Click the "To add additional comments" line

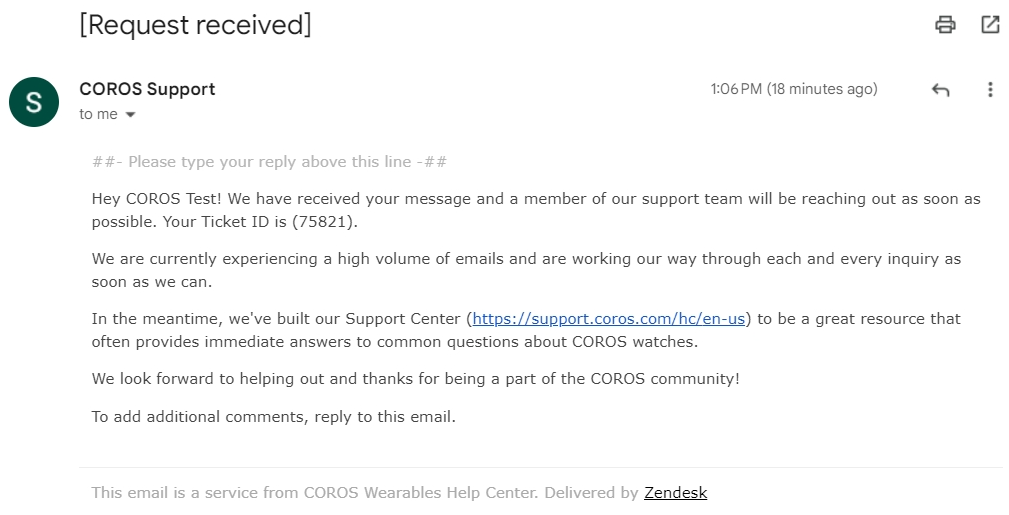coord(273,416)
